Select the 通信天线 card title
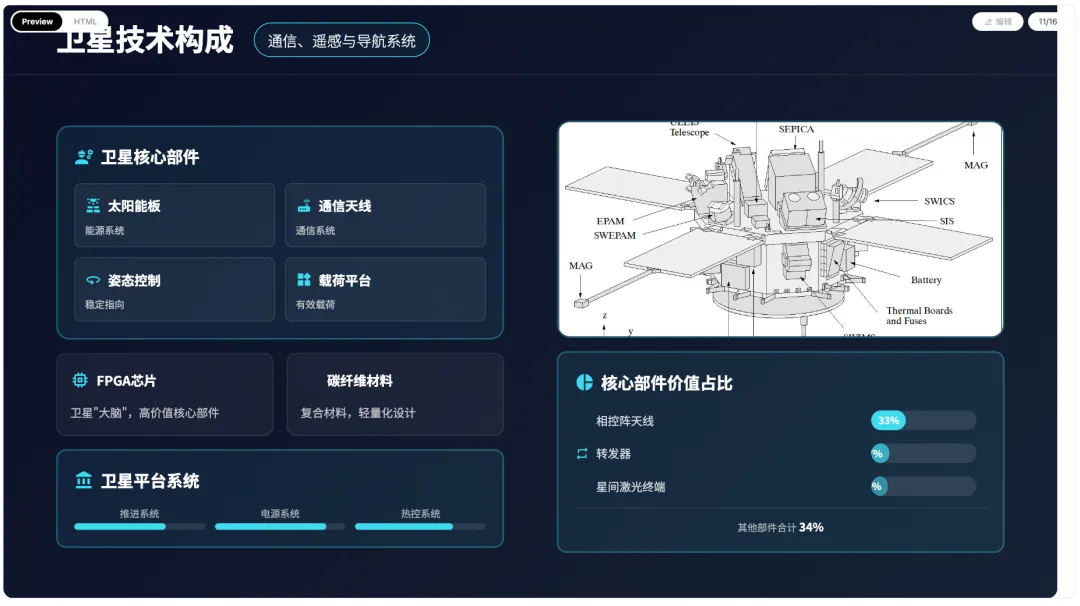Screen dimensions: 1080x606 [345, 206]
